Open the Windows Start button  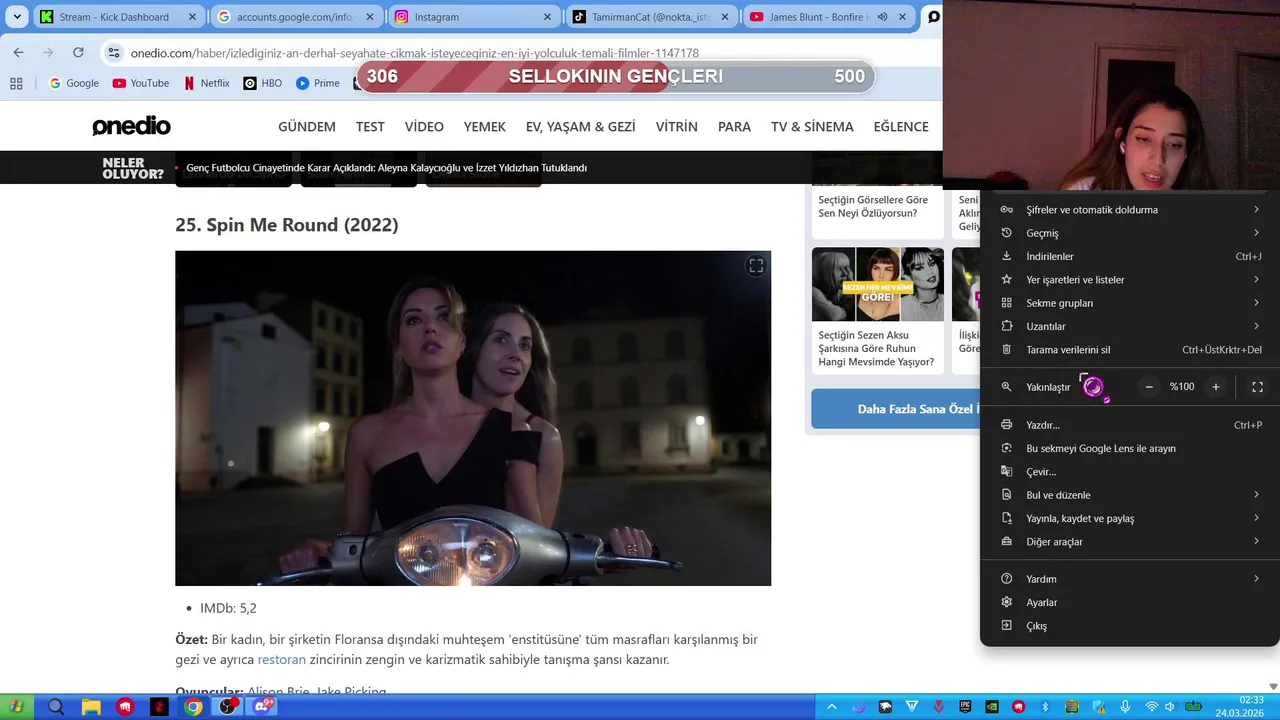tap(16, 707)
